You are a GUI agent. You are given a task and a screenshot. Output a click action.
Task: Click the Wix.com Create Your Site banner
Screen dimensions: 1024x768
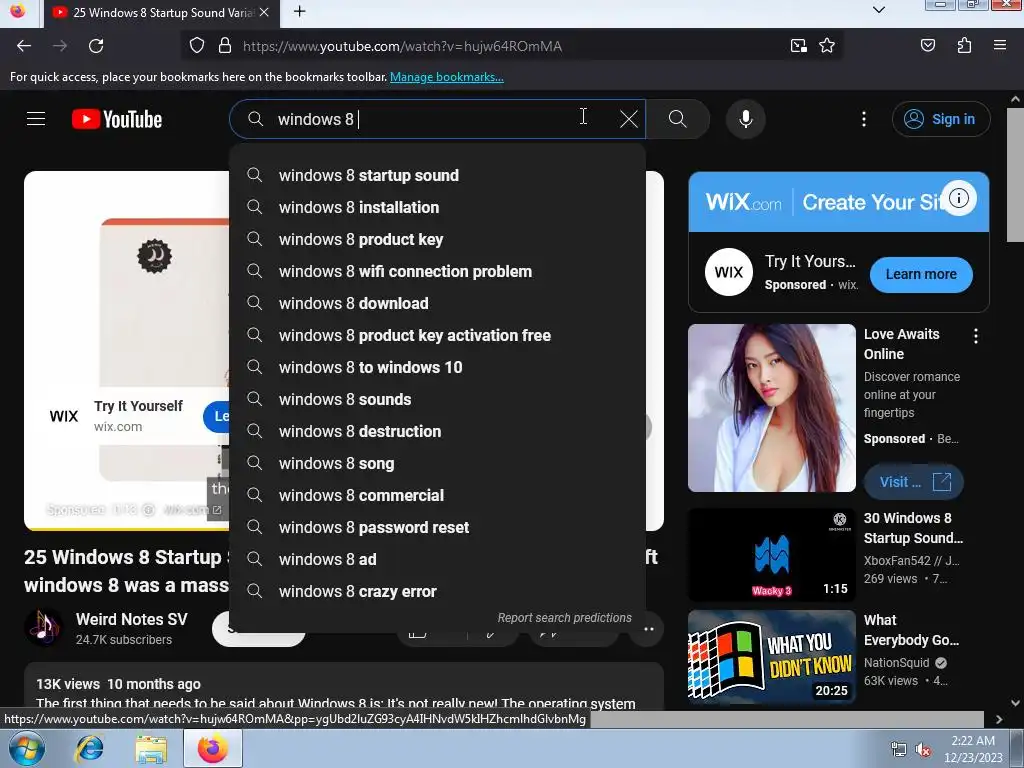(839, 202)
